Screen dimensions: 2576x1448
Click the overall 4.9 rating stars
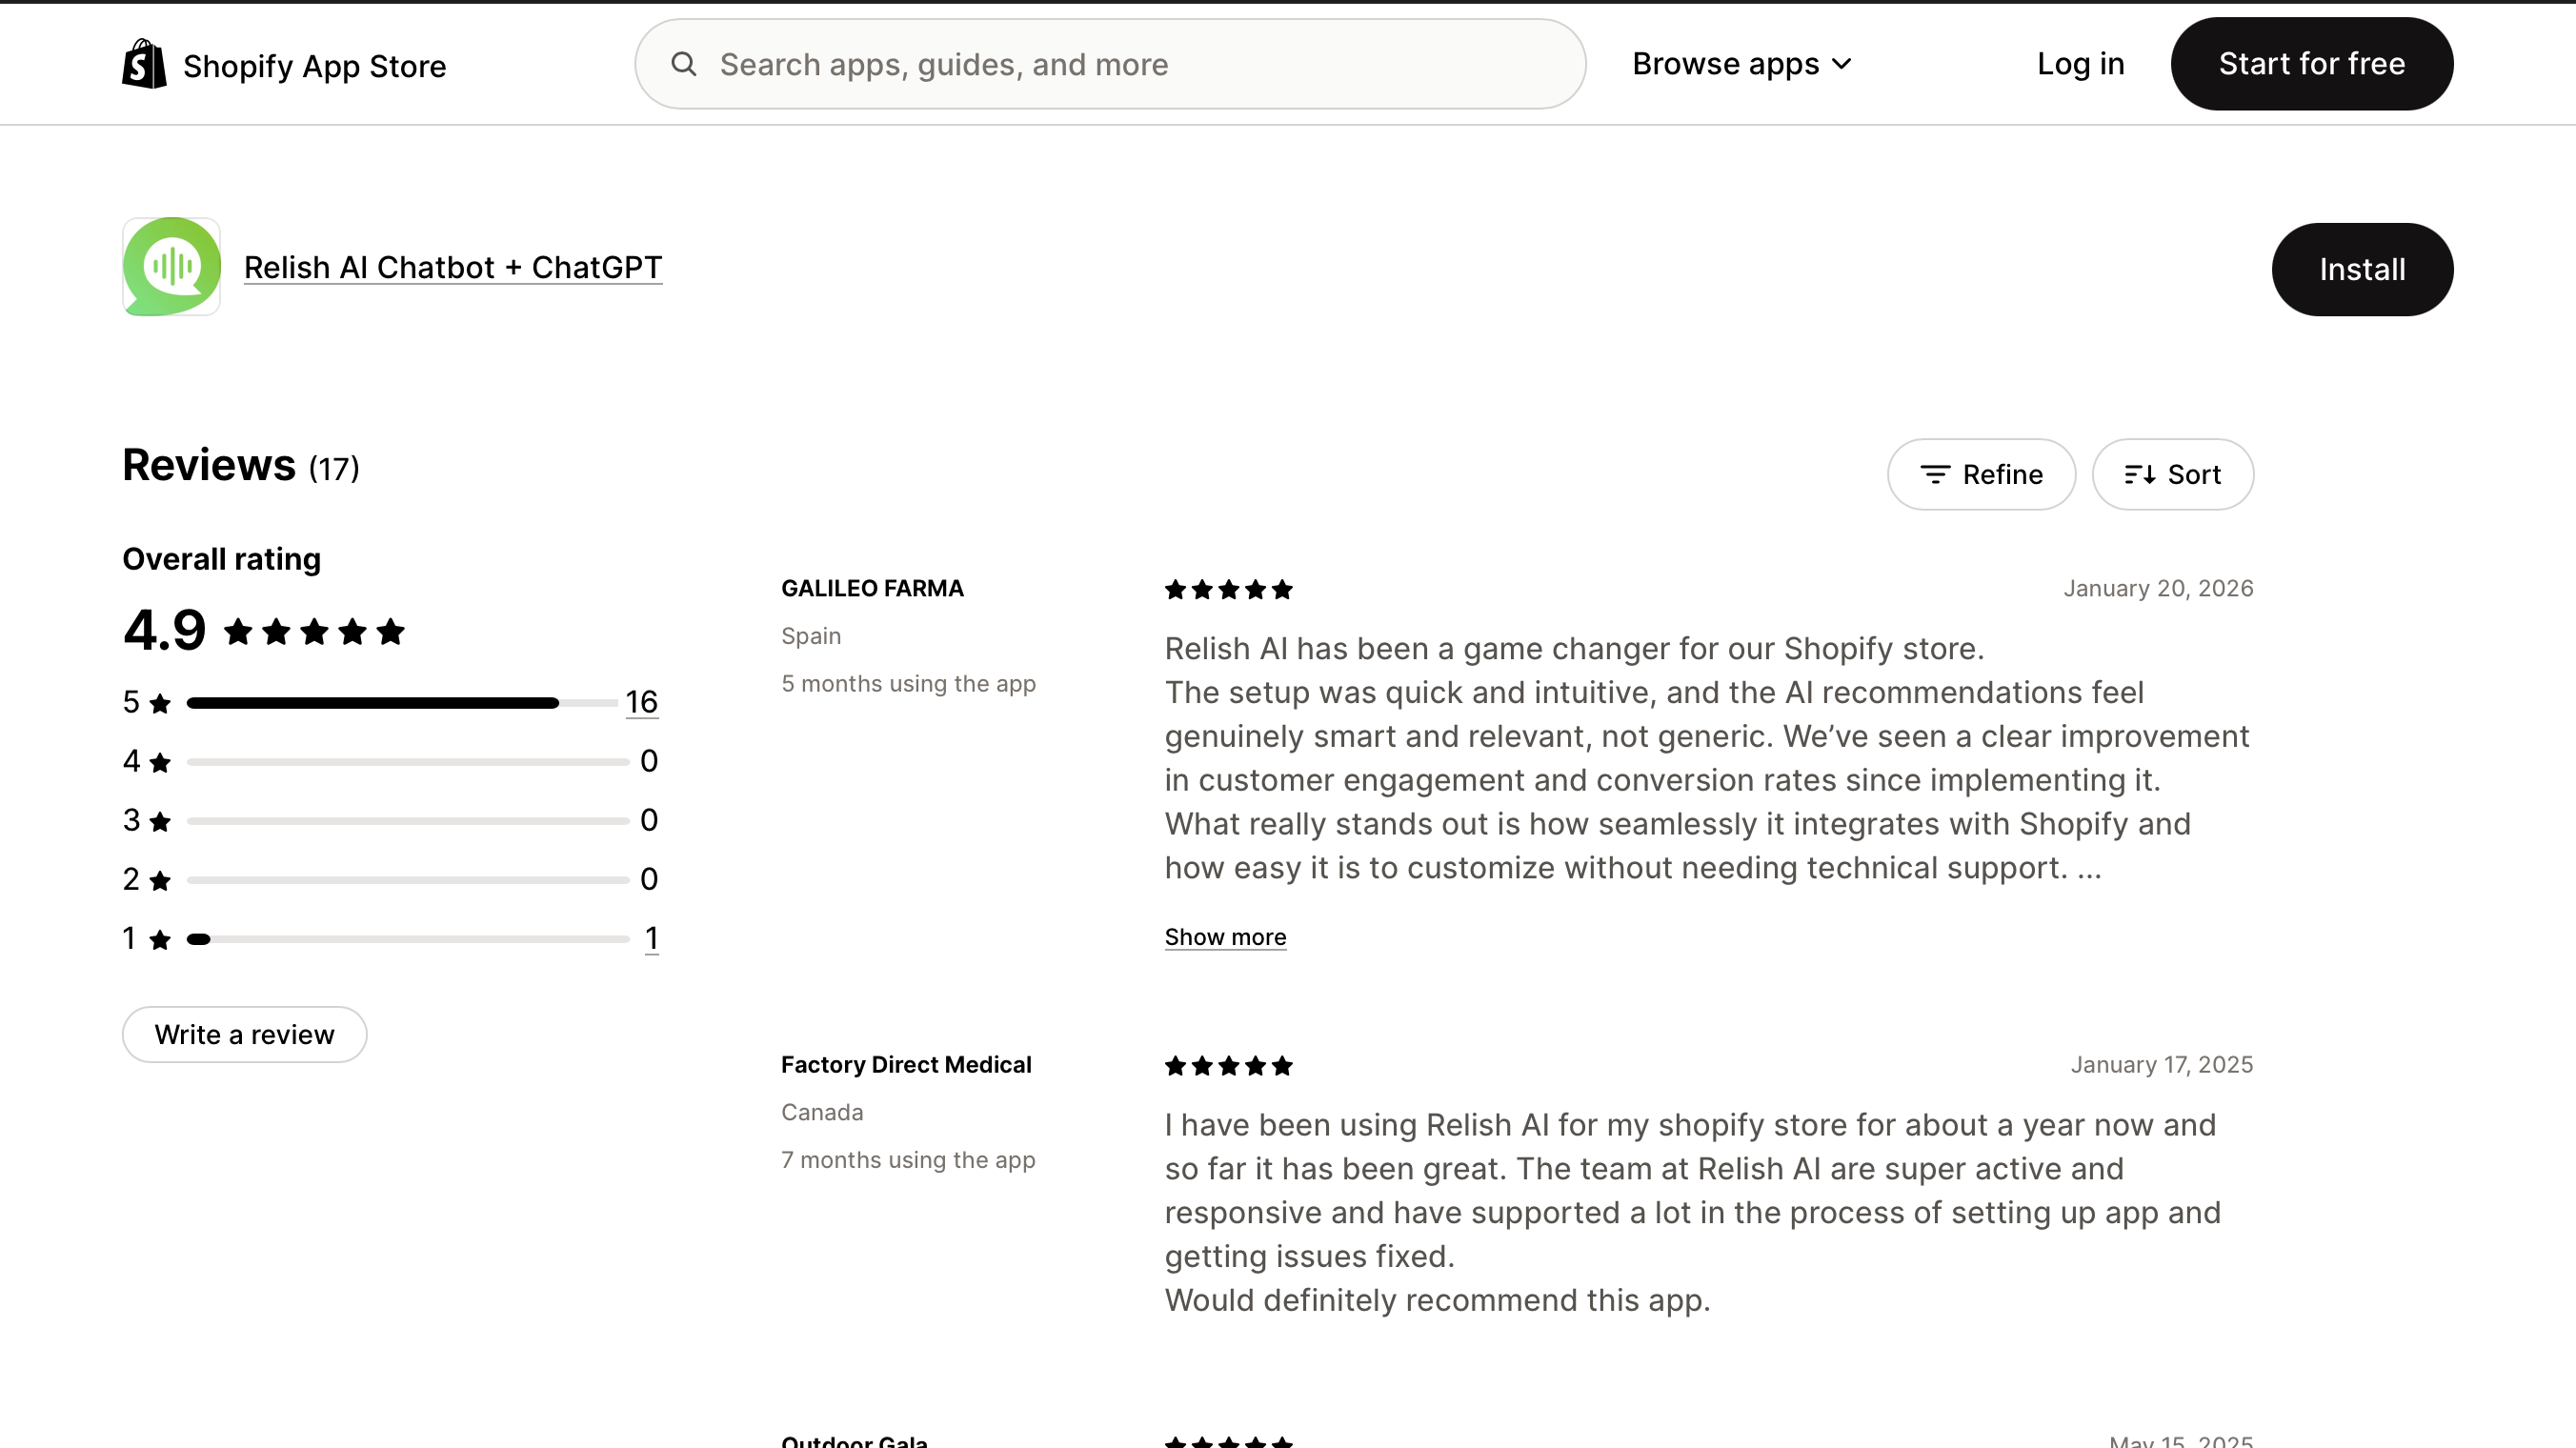(x=314, y=631)
